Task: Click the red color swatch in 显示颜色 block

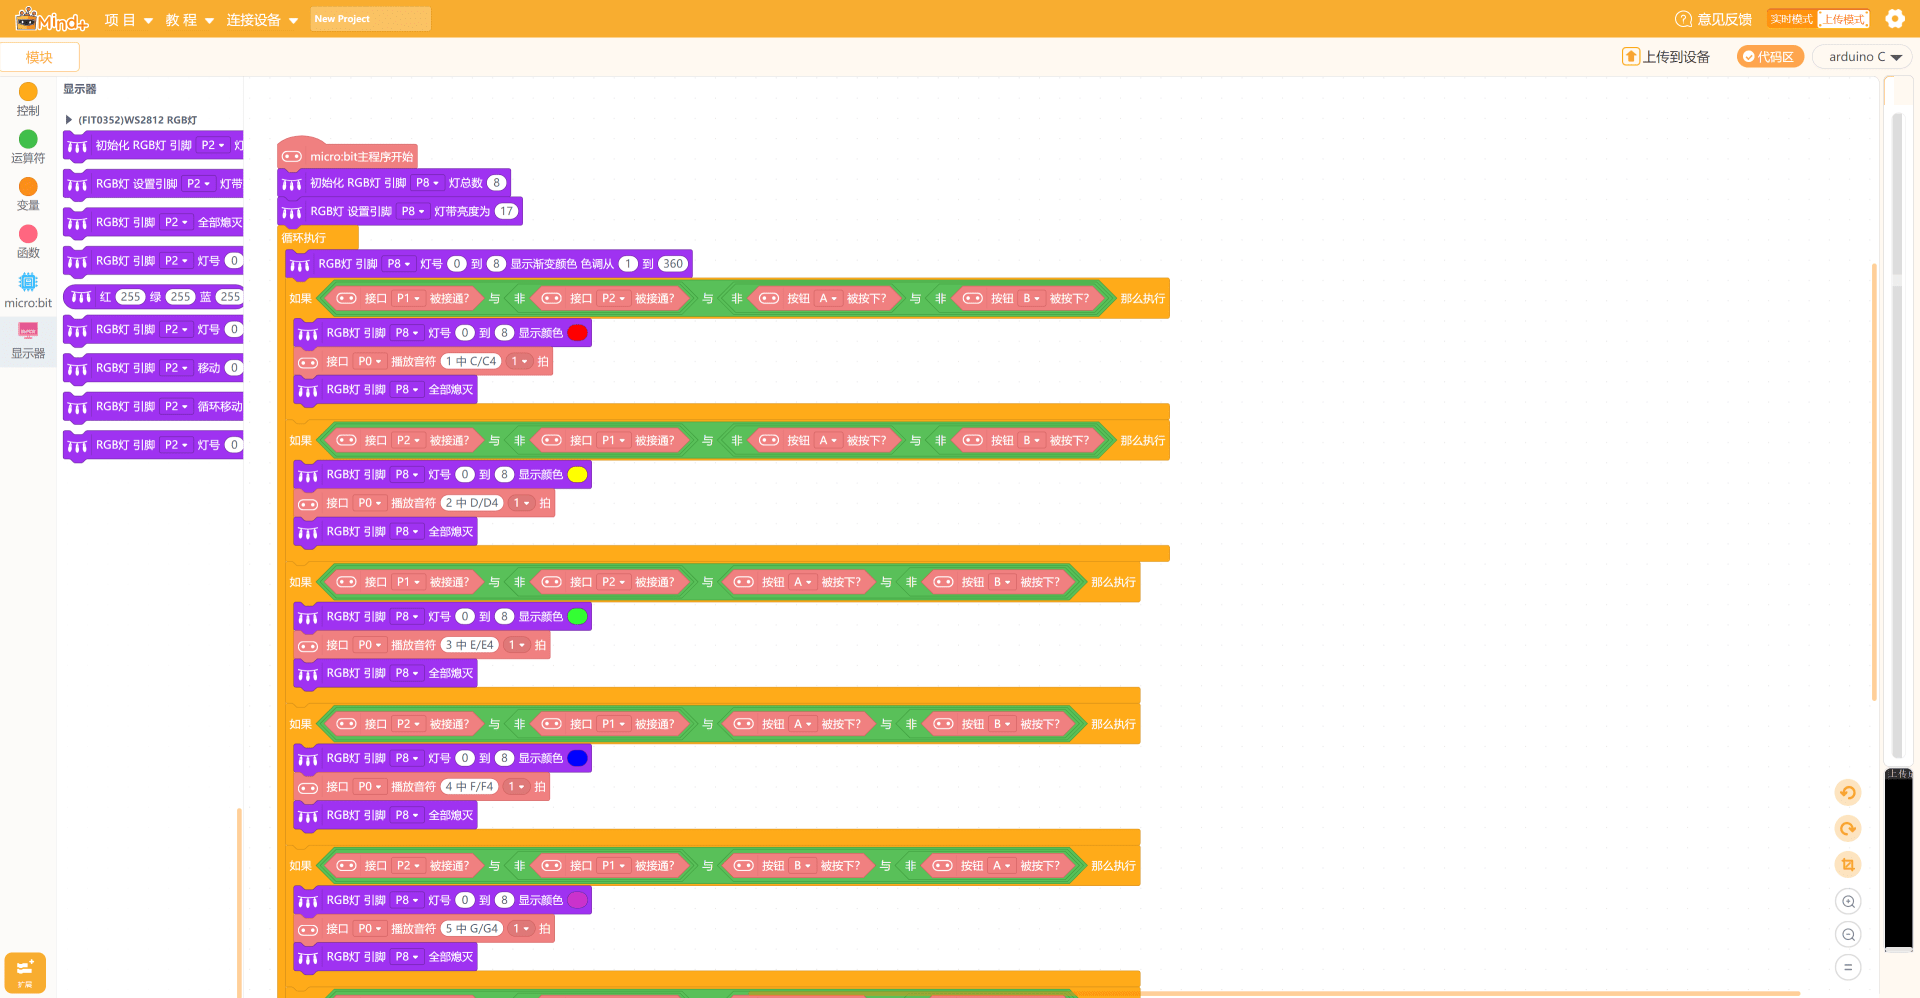Action: 578,333
